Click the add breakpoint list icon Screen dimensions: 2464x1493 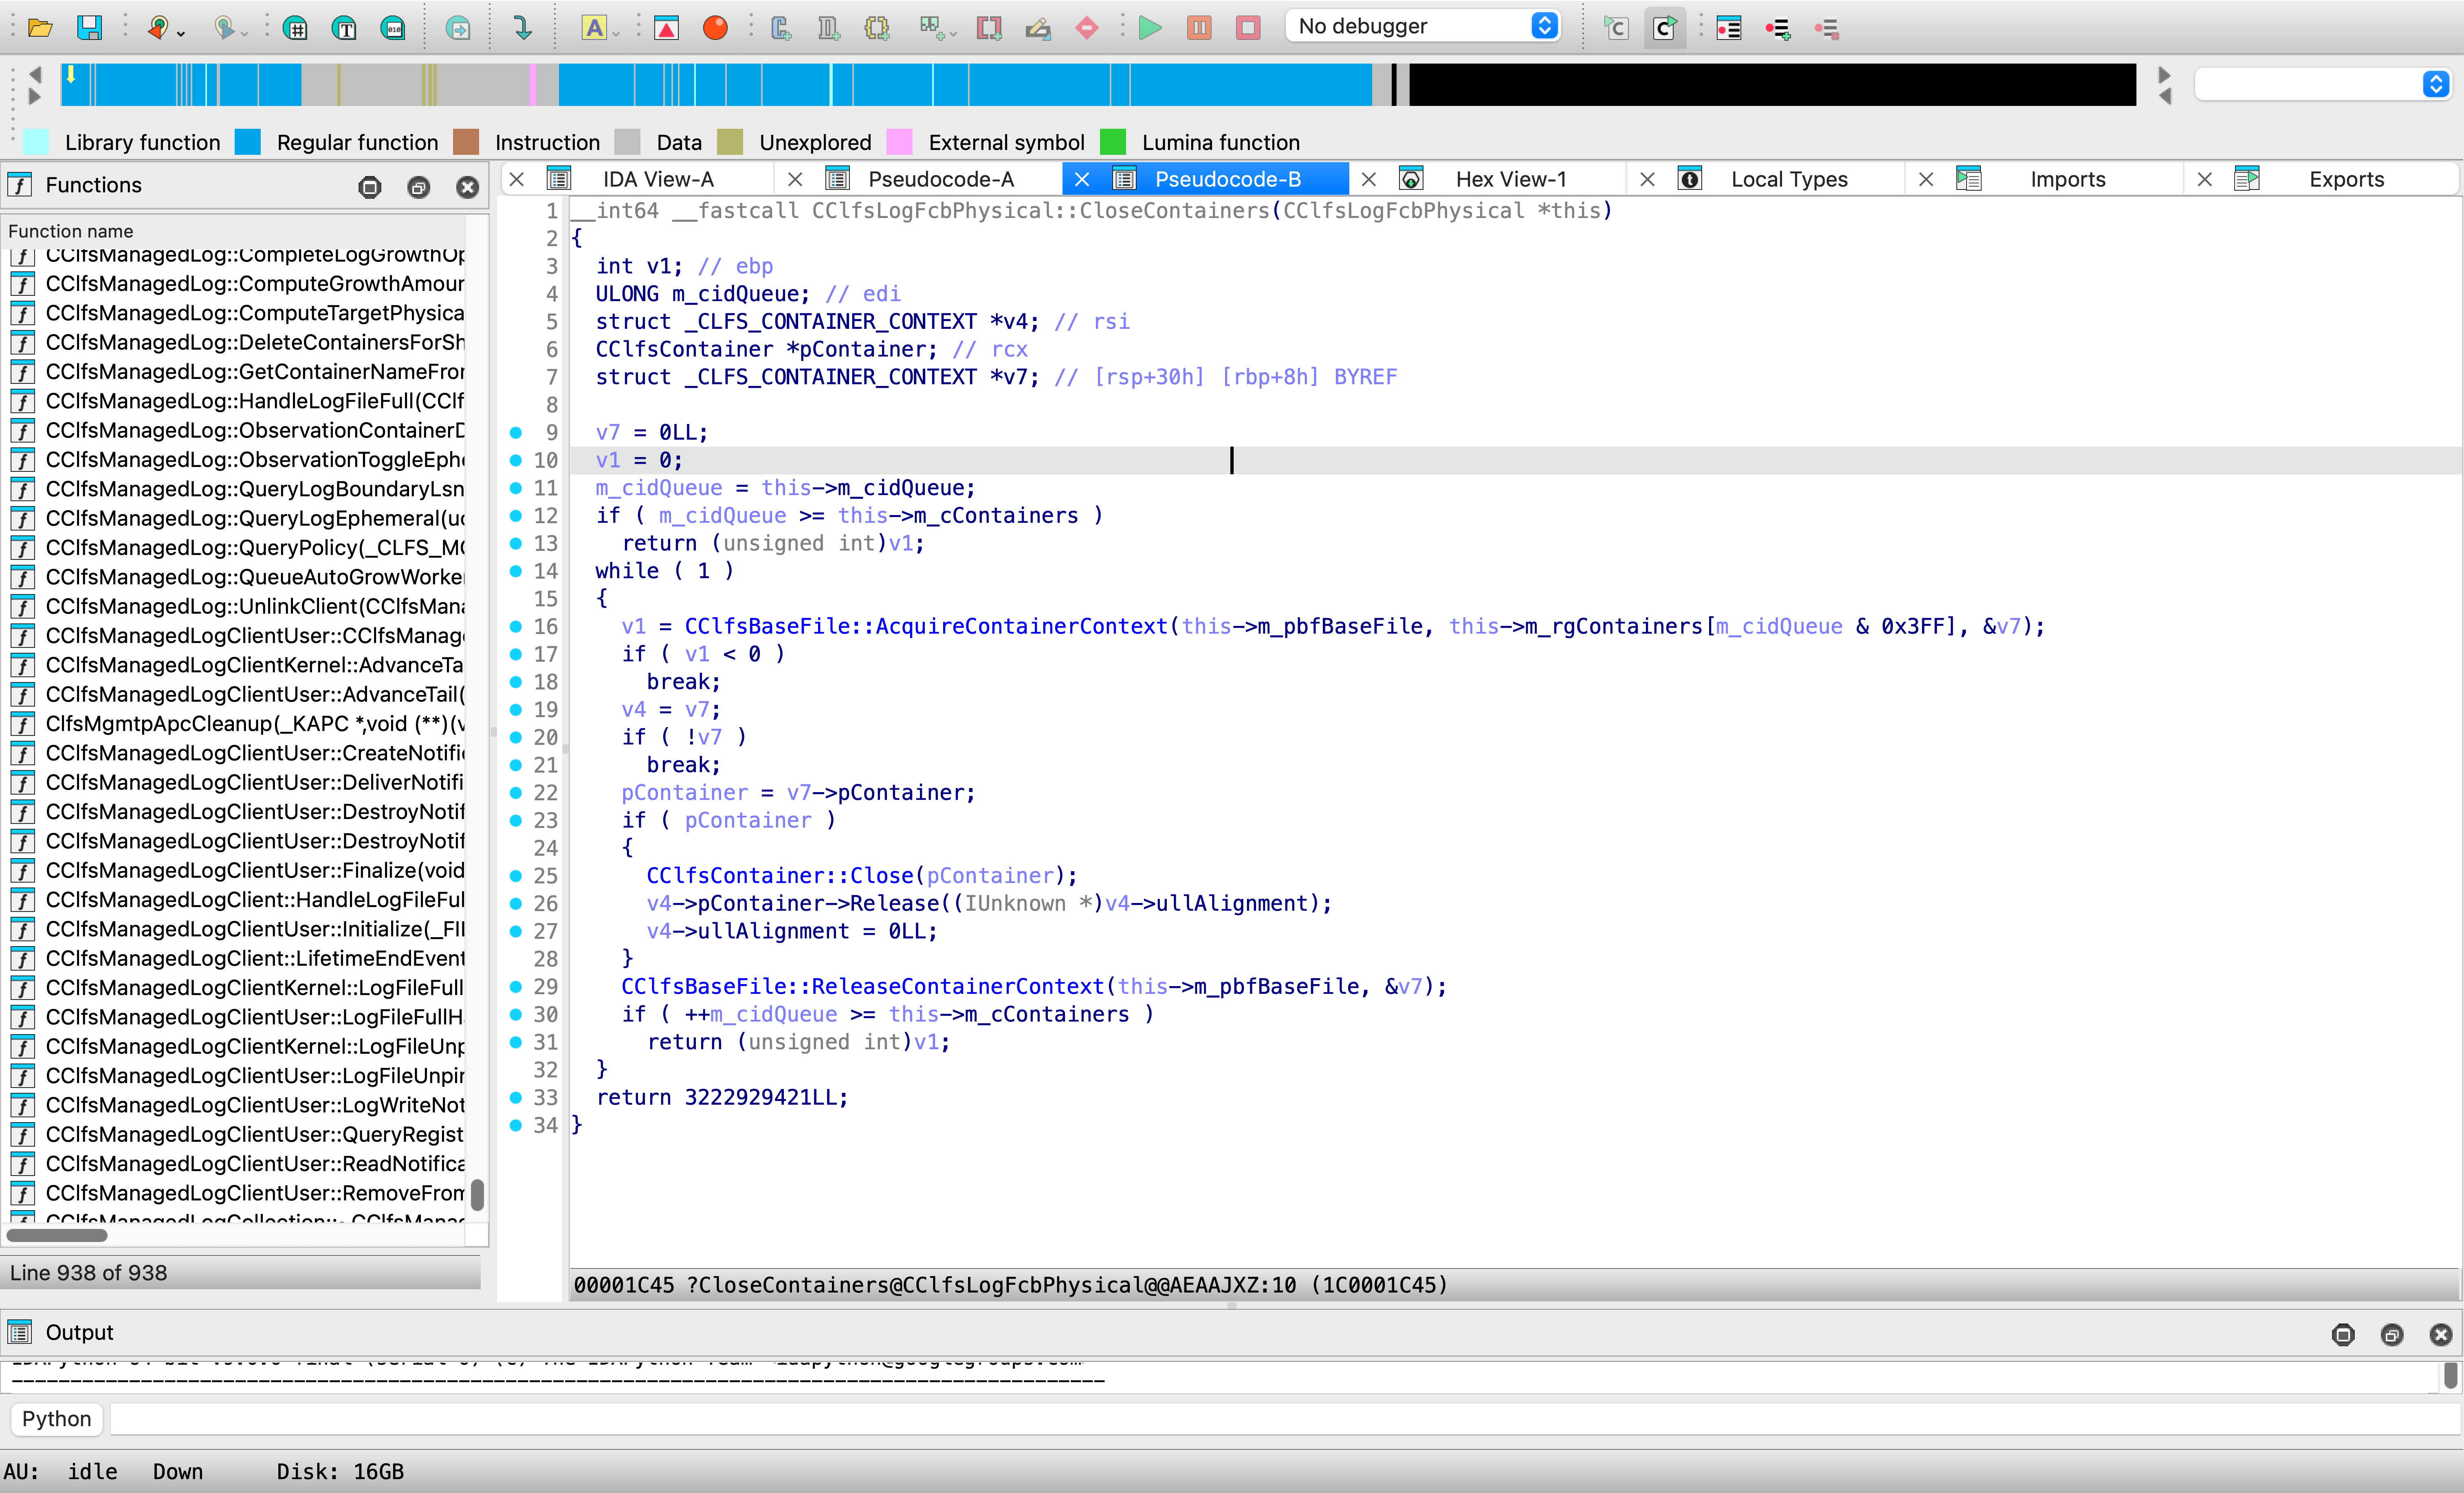point(1777,28)
